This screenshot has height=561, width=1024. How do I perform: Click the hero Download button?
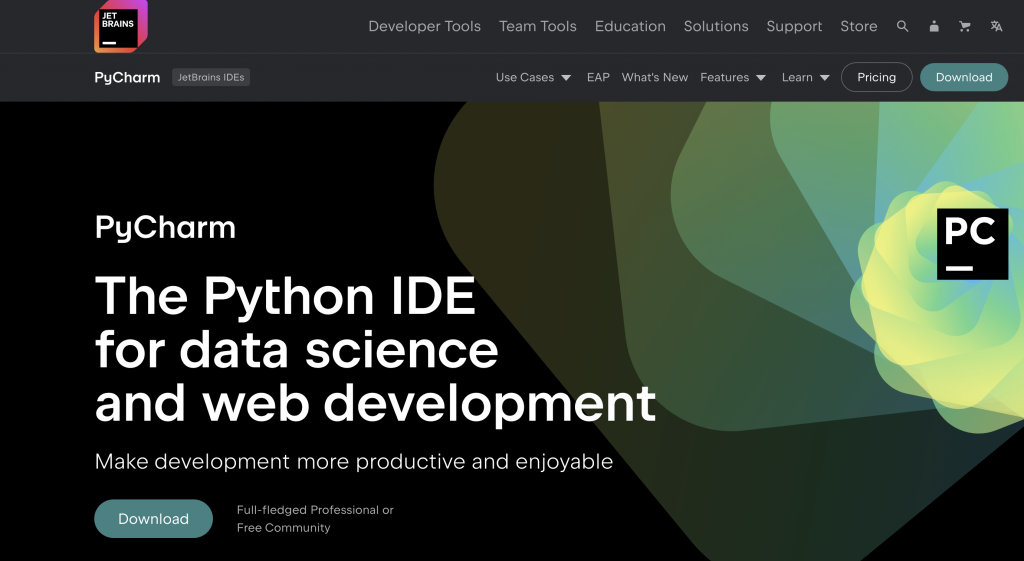coord(153,519)
